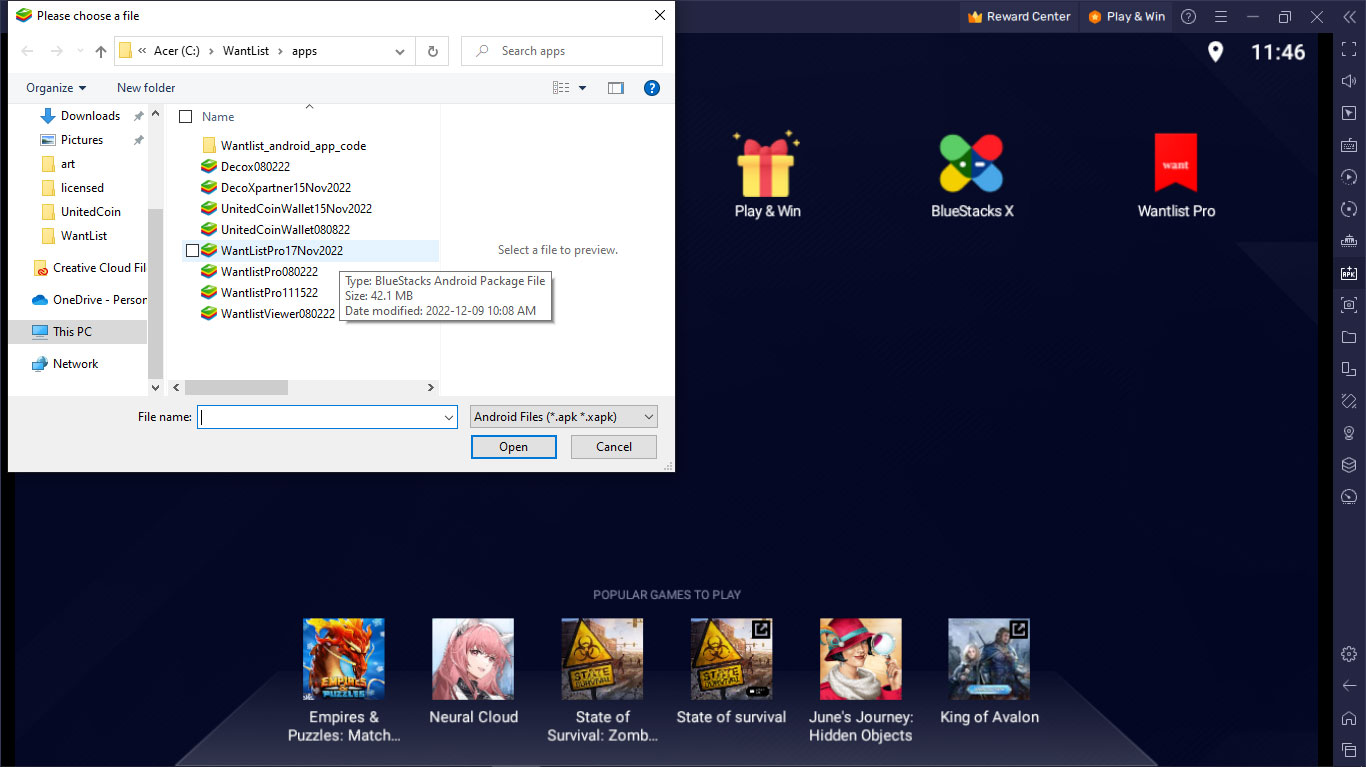Toggle eco mode speedometer icon
Image resolution: width=1366 pixels, height=767 pixels.
pos(1349,497)
